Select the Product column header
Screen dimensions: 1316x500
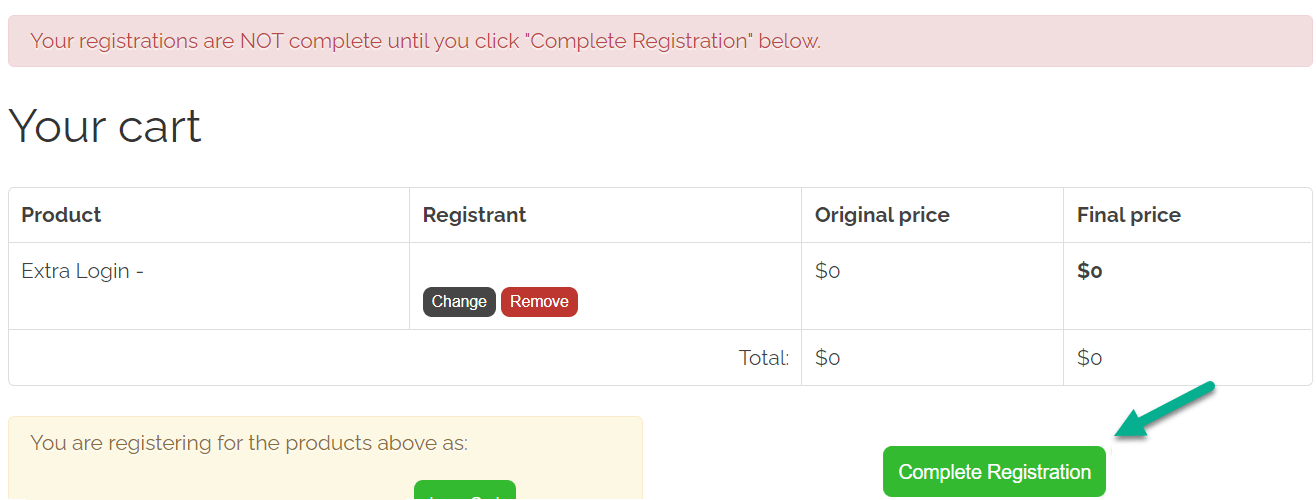tap(61, 215)
